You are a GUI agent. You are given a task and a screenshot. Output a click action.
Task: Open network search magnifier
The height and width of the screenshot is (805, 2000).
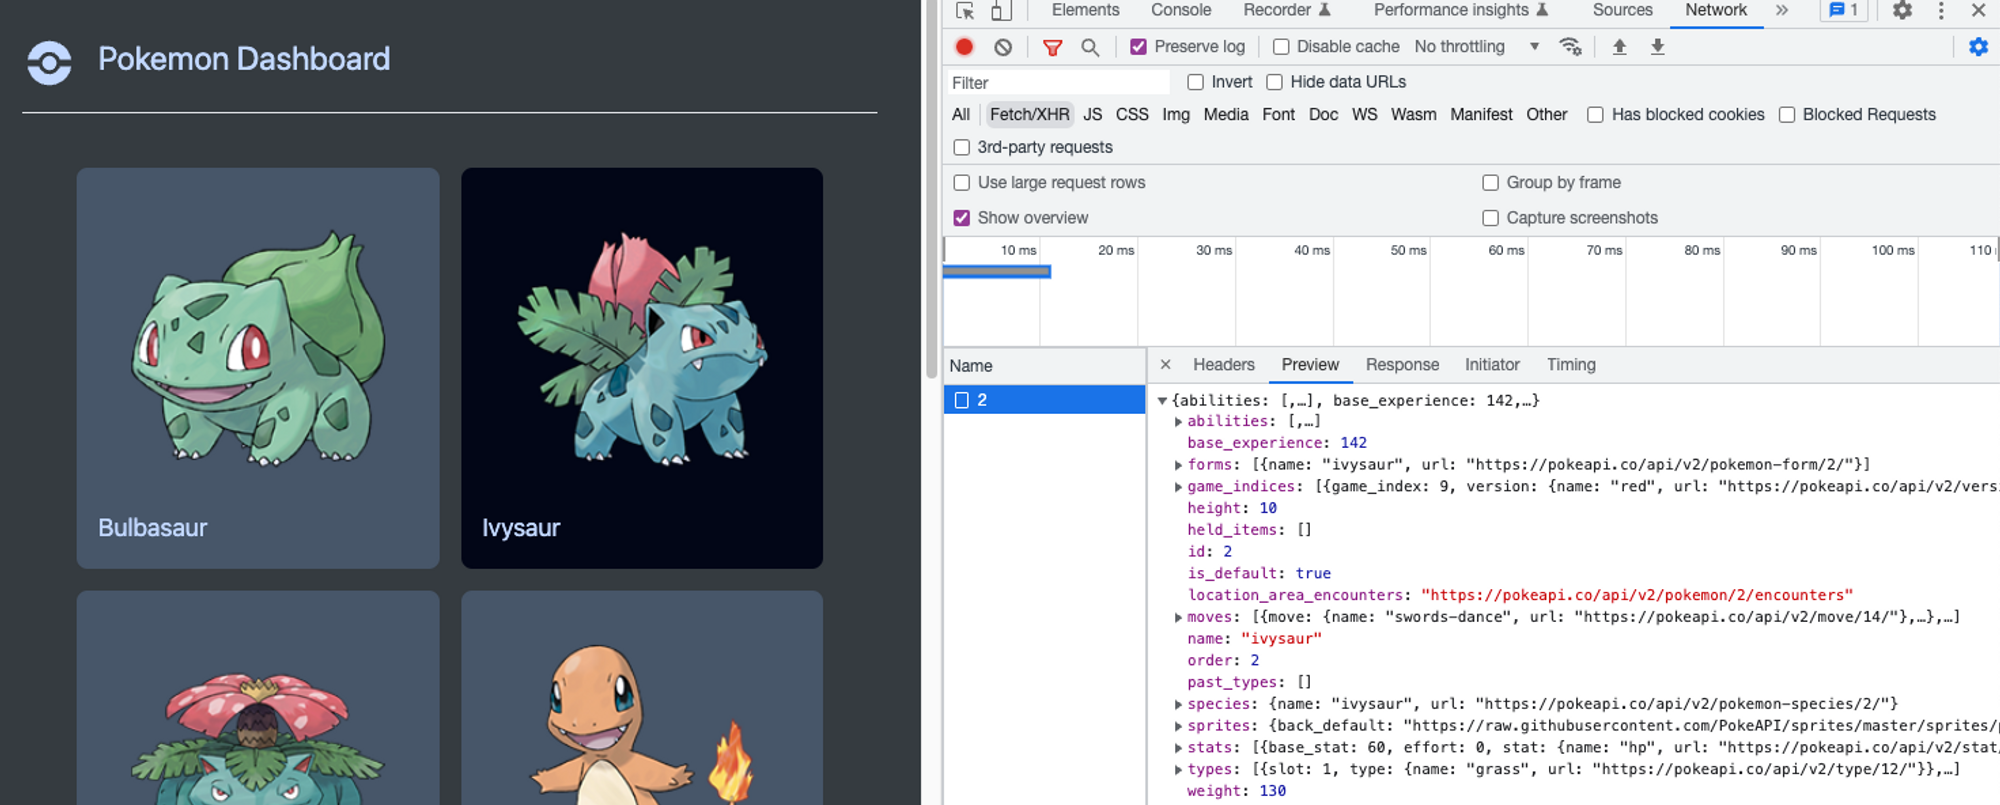pyautogui.click(x=1090, y=47)
